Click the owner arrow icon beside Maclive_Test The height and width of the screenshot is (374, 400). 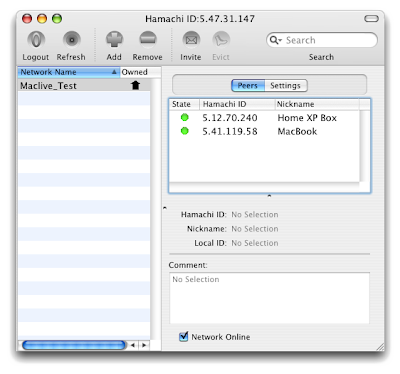click(x=135, y=86)
